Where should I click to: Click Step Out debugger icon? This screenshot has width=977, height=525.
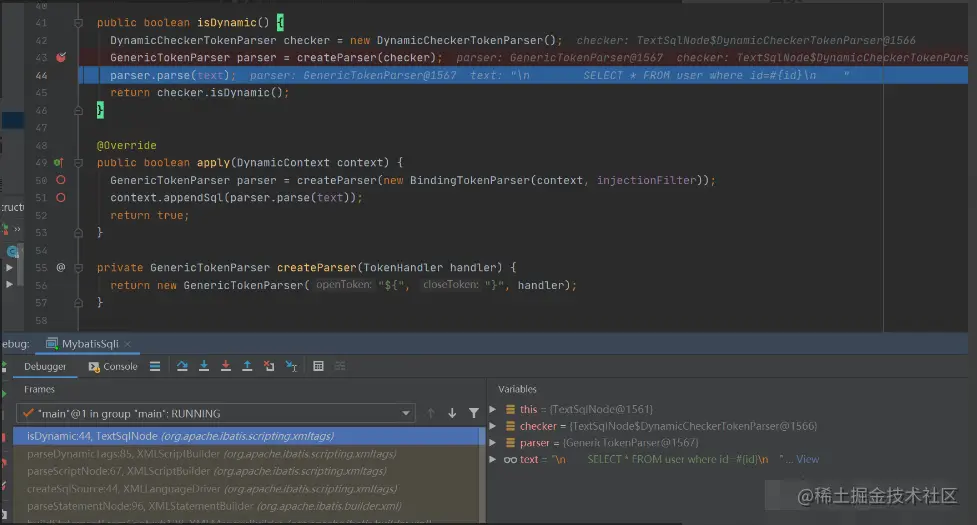pos(247,366)
